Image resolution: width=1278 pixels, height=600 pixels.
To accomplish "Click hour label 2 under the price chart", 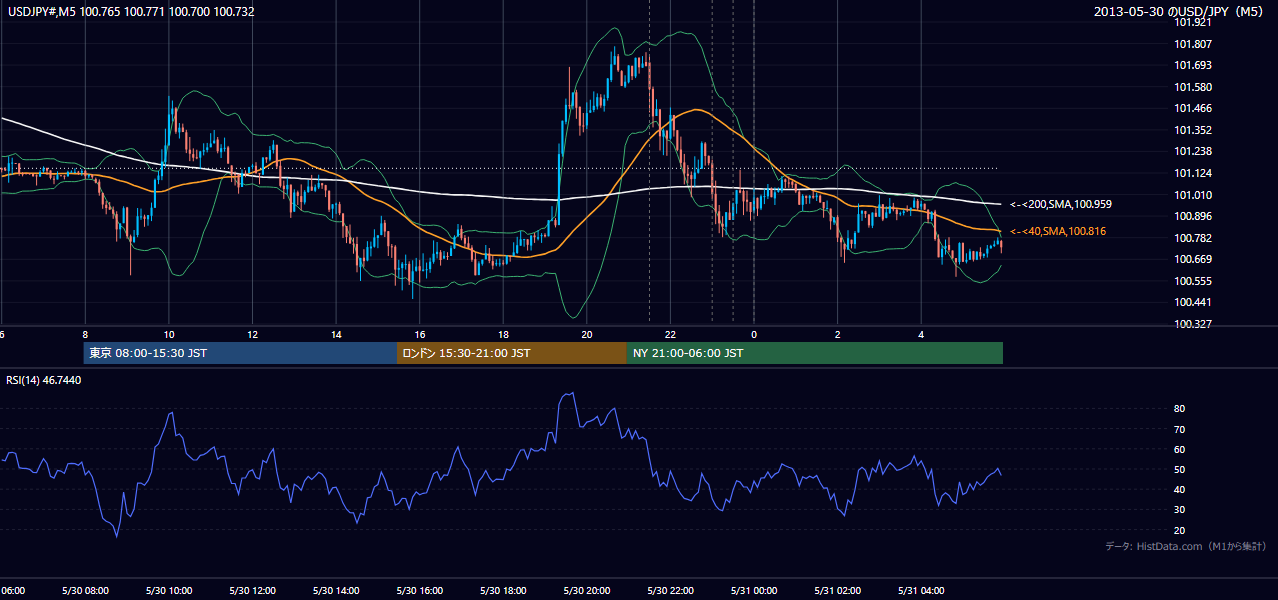I will 838,334.
